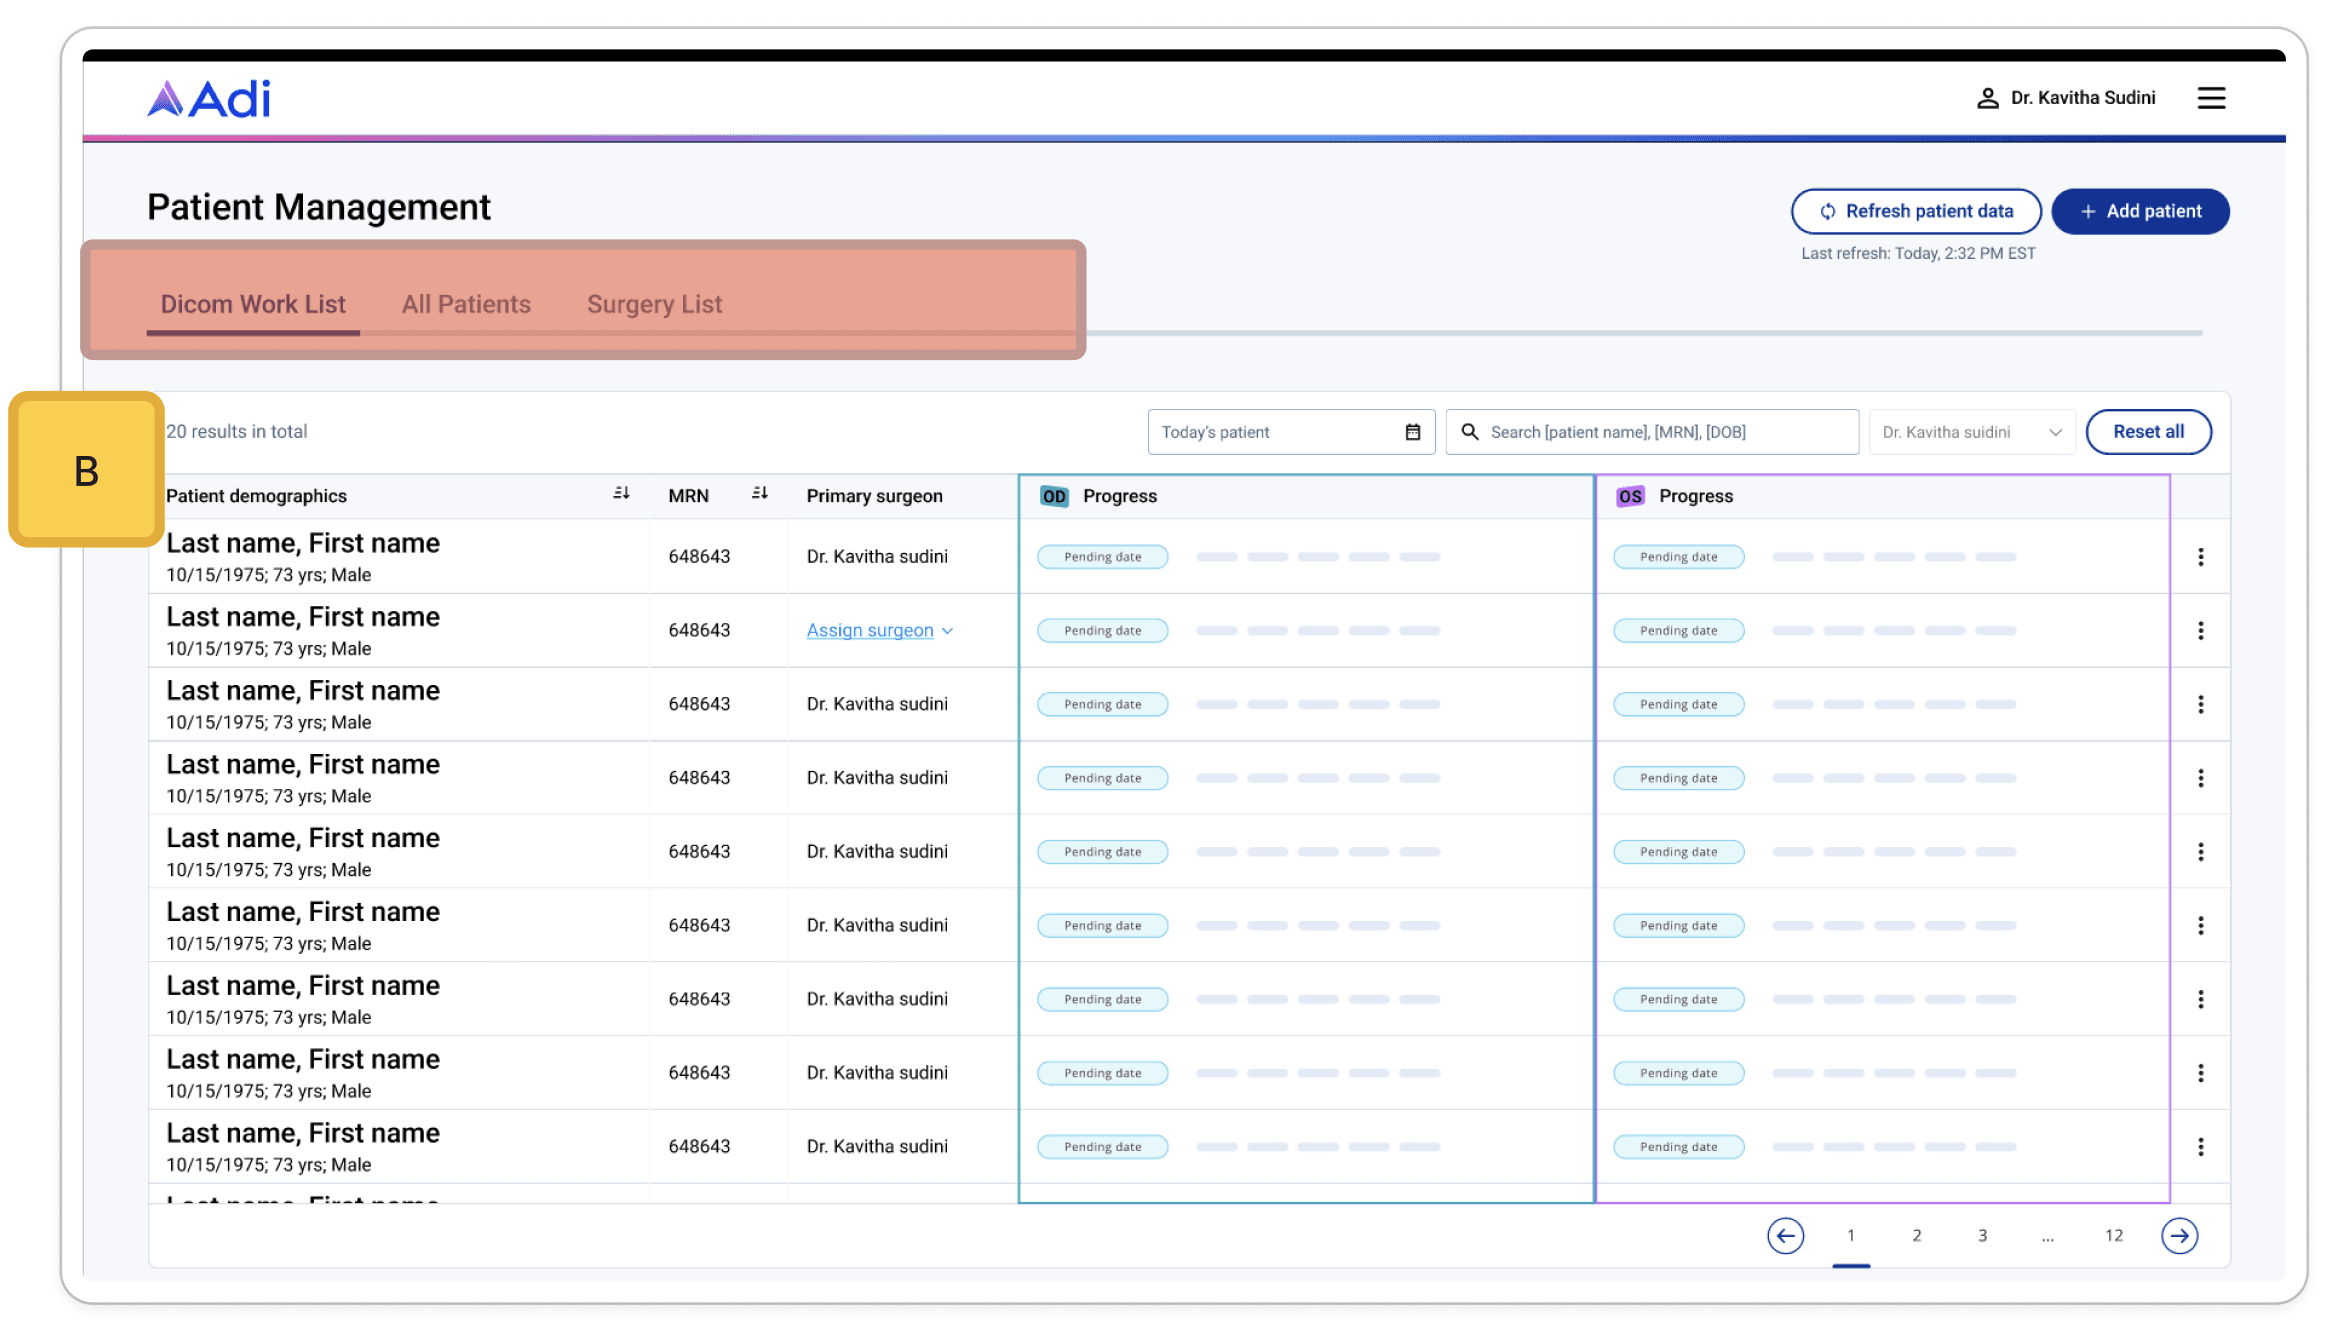
Task: Go to next page arrow
Action: point(2179,1236)
